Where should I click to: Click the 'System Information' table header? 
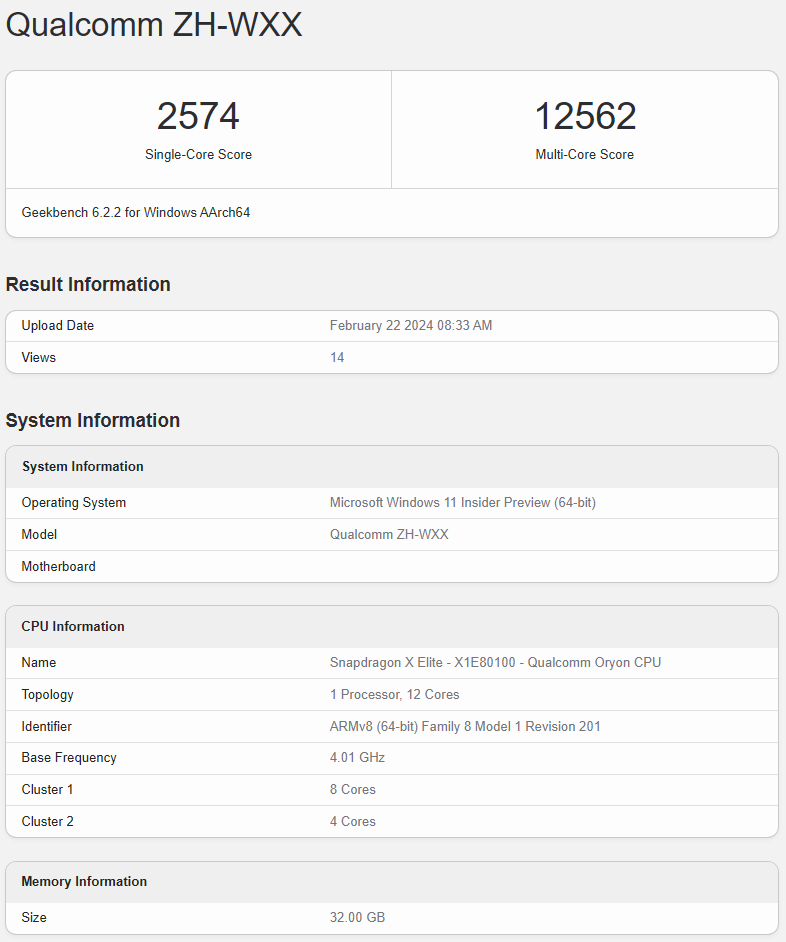pyautogui.click(x=83, y=466)
